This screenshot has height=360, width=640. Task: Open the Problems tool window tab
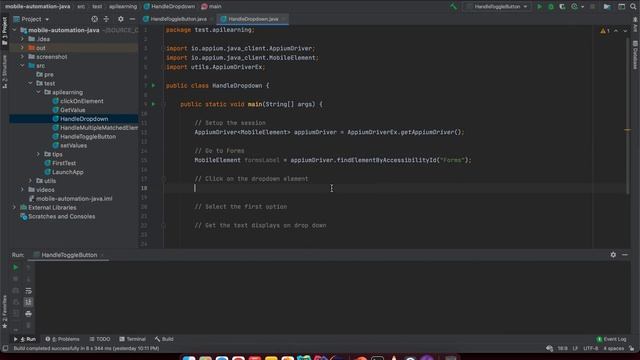pyautogui.click(x=62, y=339)
